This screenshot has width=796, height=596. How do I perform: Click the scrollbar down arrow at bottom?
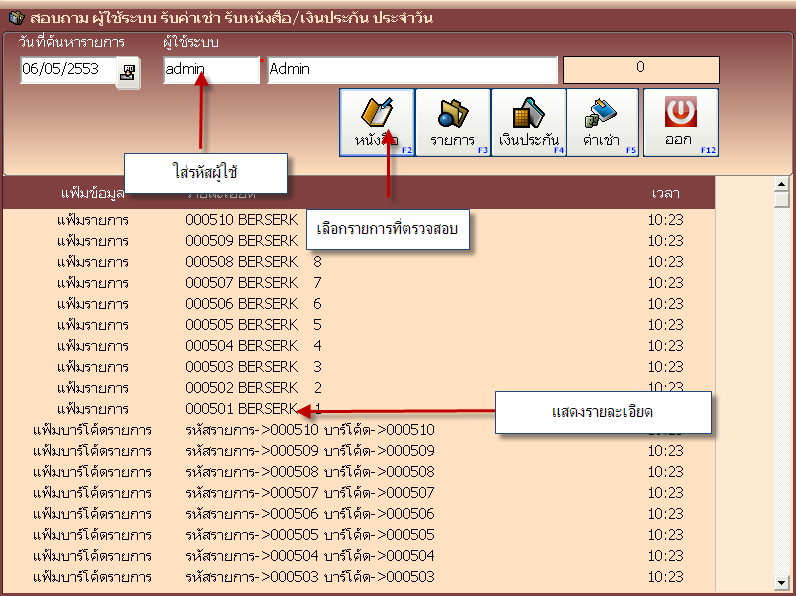tap(782, 582)
